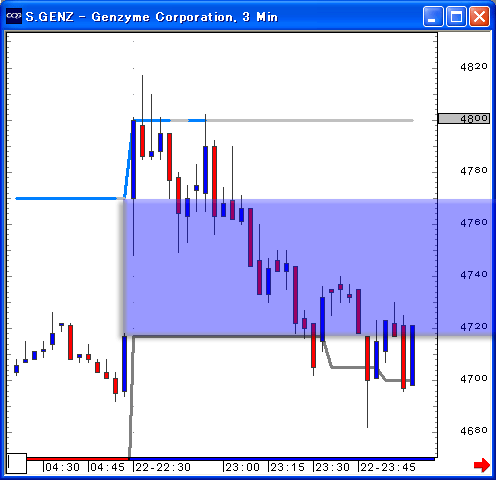The height and width of the screenshot is (480, 496).
Task: Select the gray horizontal line at 4800
Action: click(x=310, y=120)
